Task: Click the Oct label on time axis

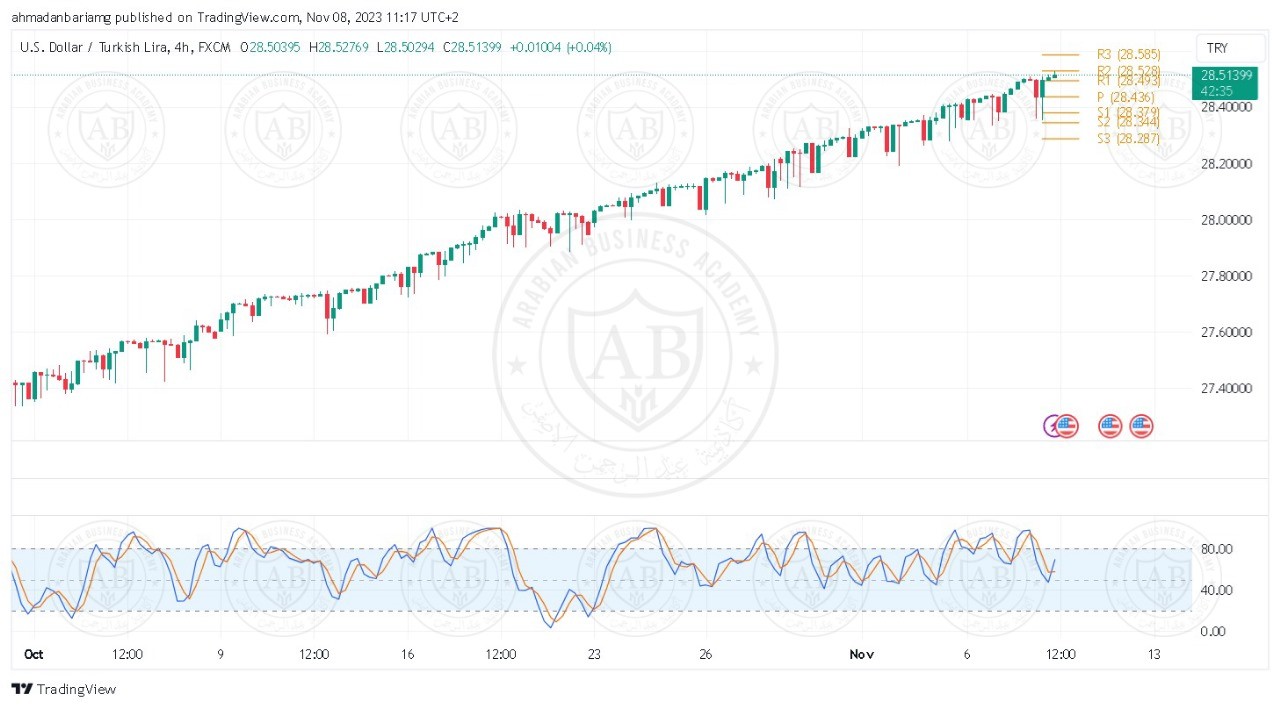Action: [34, 654]
